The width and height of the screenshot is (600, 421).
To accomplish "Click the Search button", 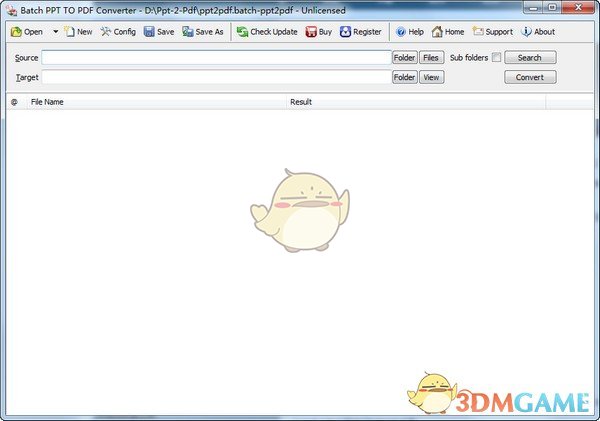I will tap(530, 57).
